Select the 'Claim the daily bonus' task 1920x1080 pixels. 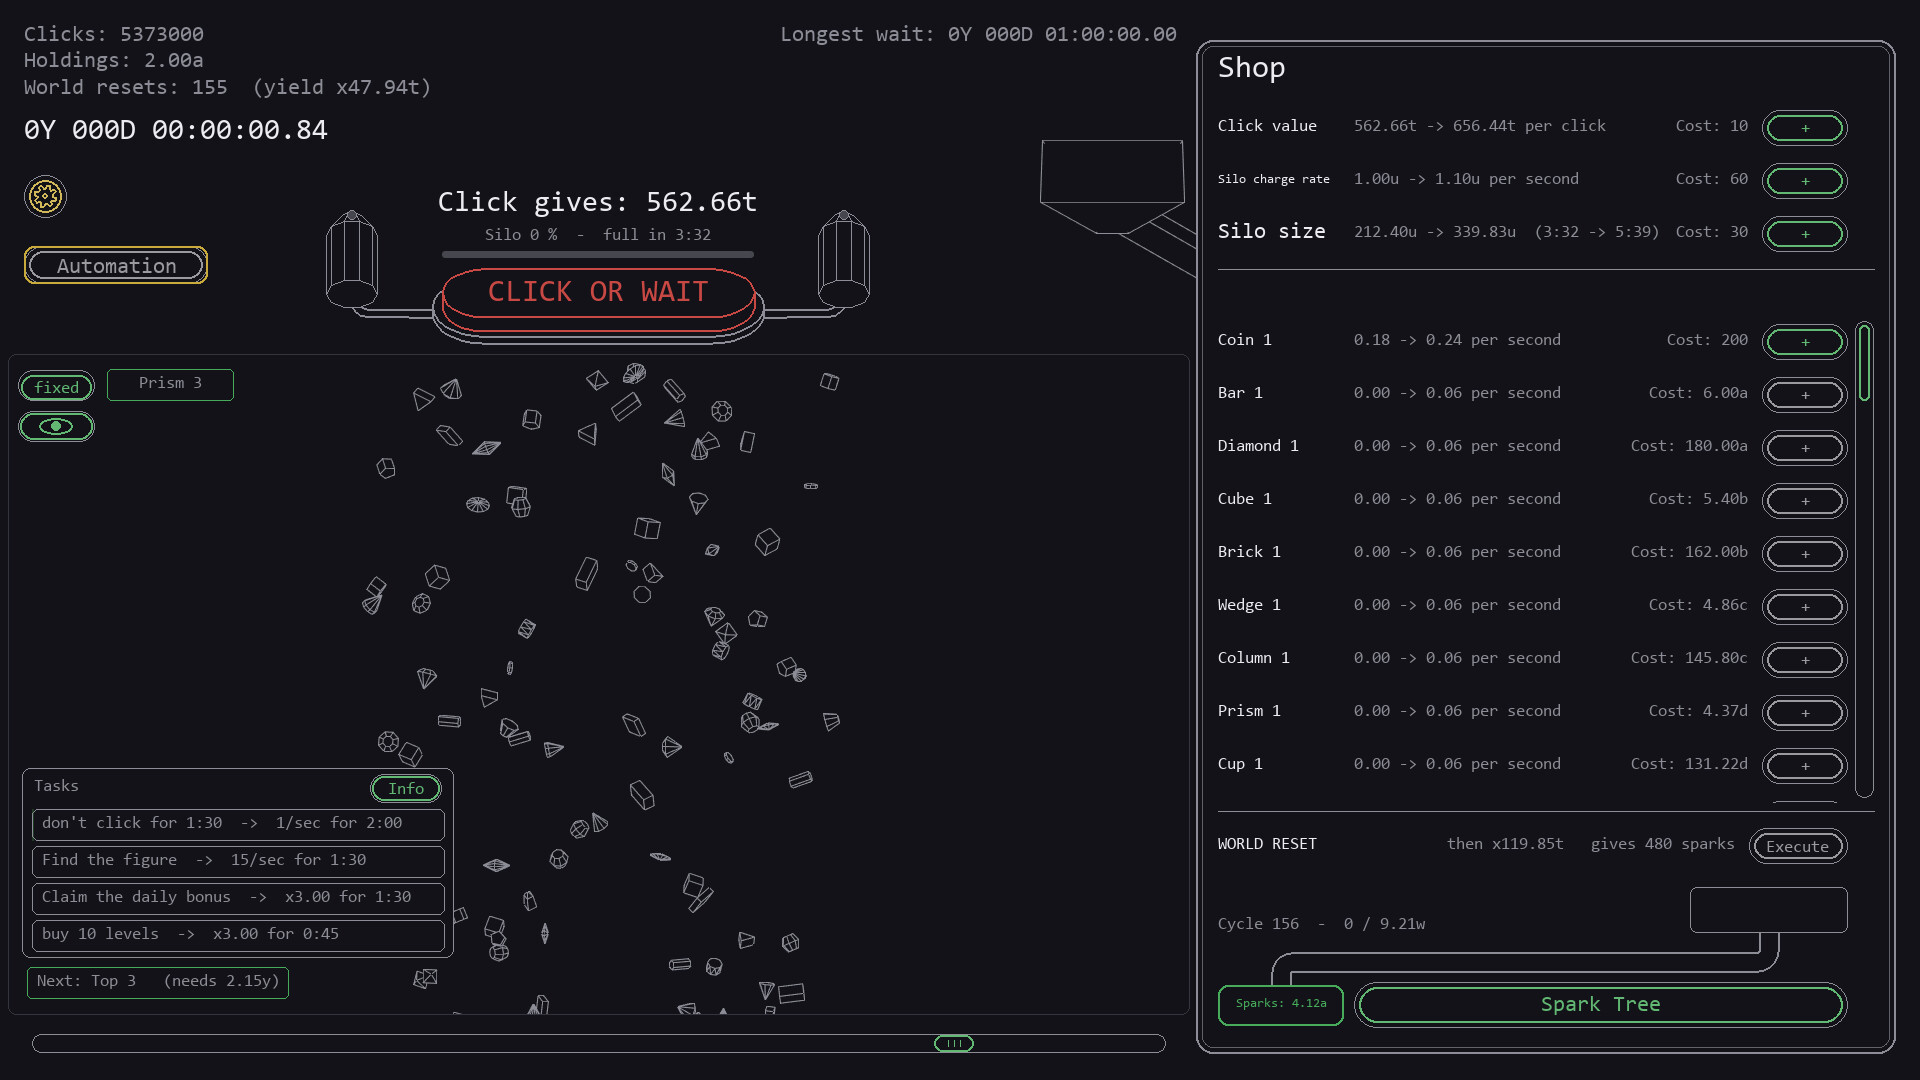pos(238,898)
